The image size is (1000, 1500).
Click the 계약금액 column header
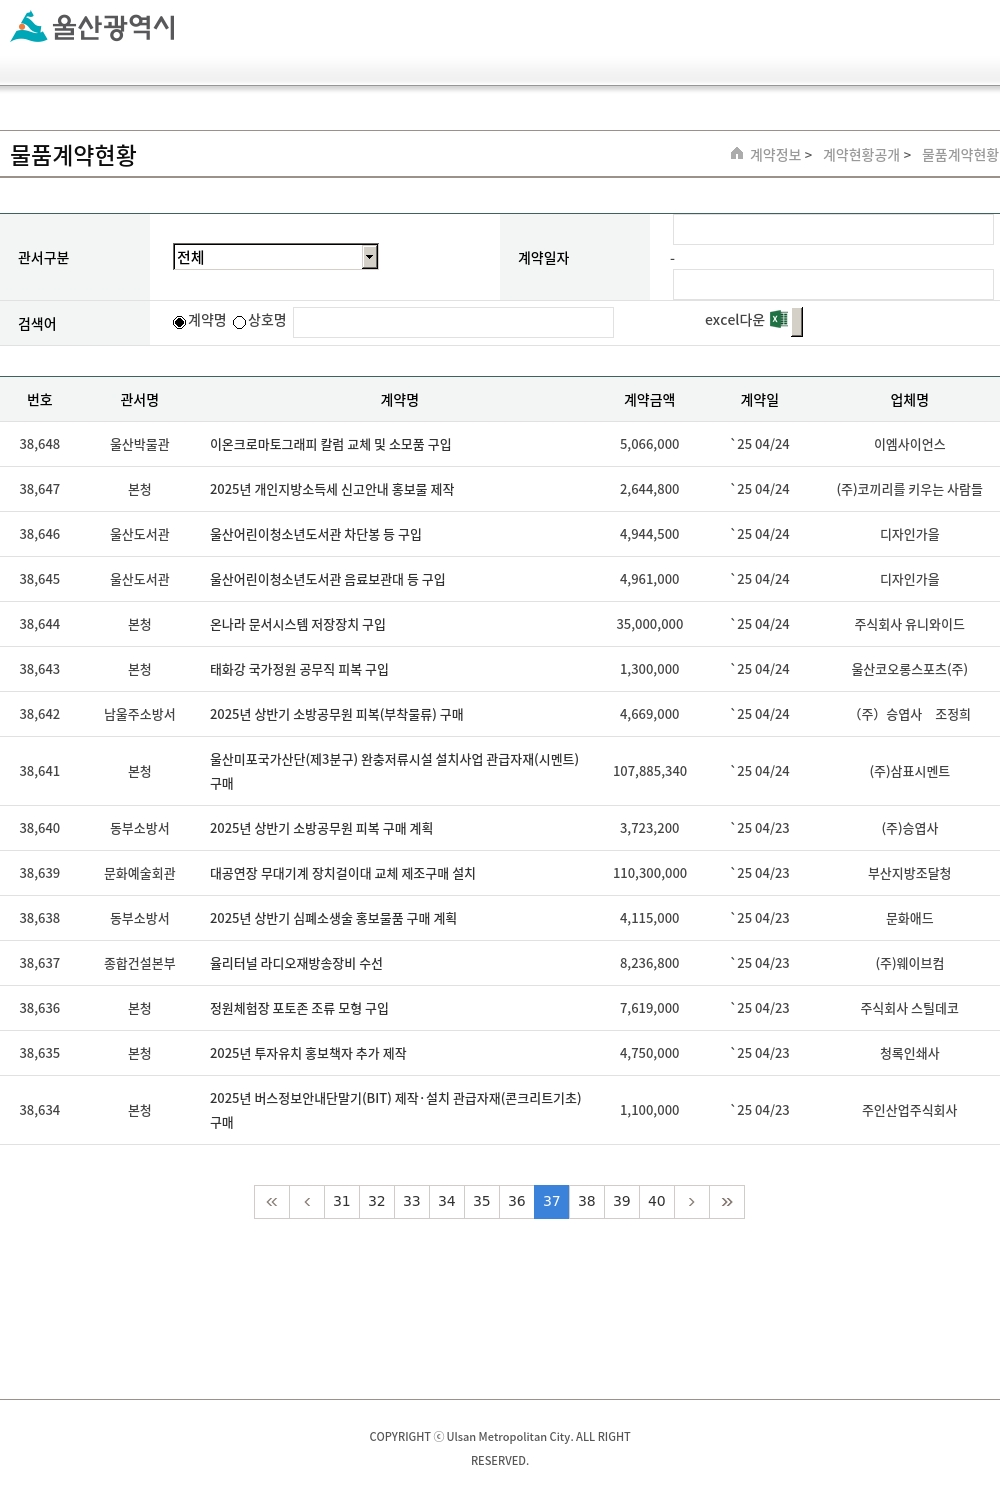pos(650,400)
